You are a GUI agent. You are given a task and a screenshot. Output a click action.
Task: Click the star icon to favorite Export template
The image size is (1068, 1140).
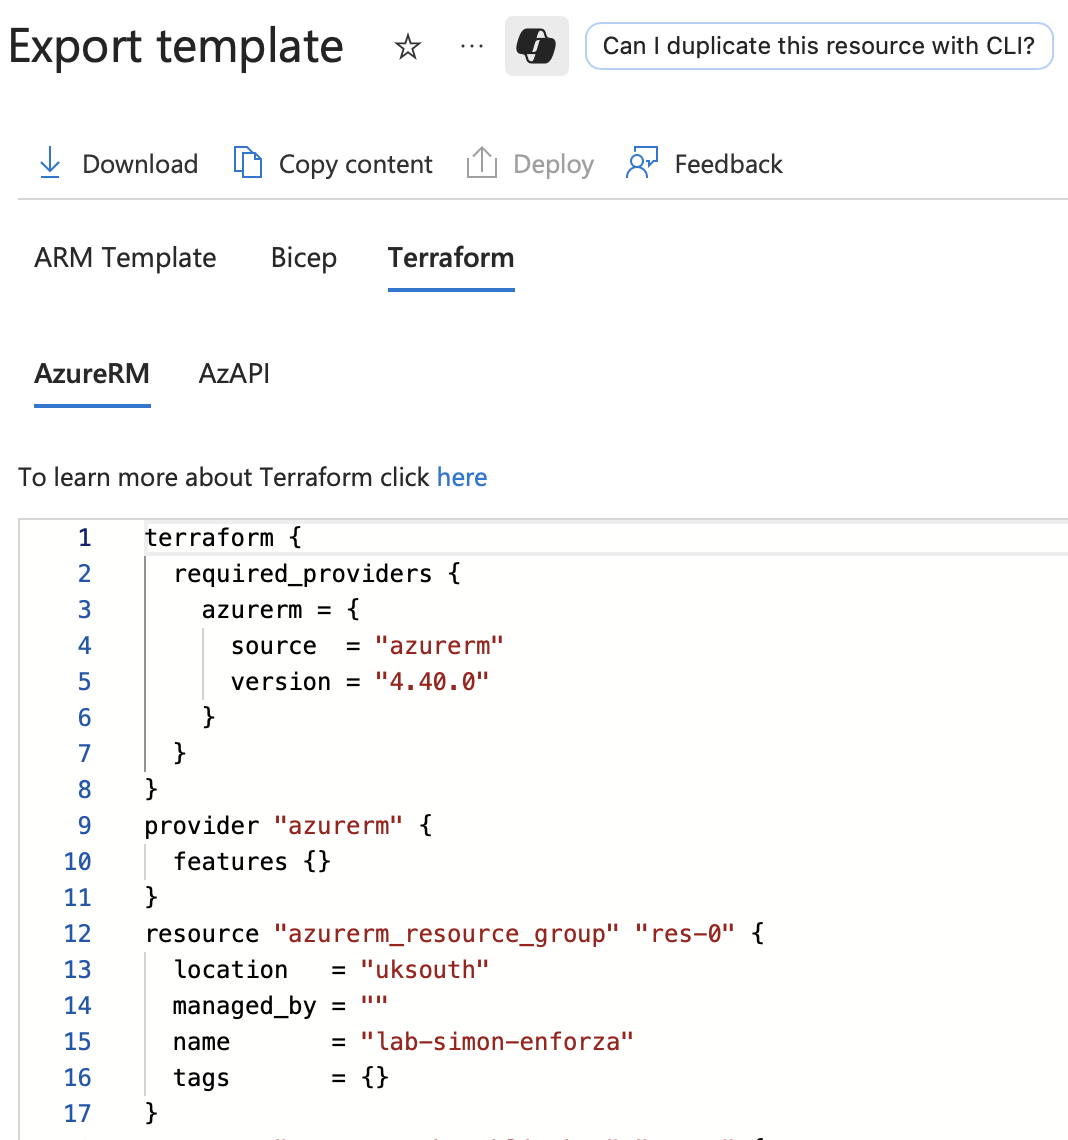point(407,46)
